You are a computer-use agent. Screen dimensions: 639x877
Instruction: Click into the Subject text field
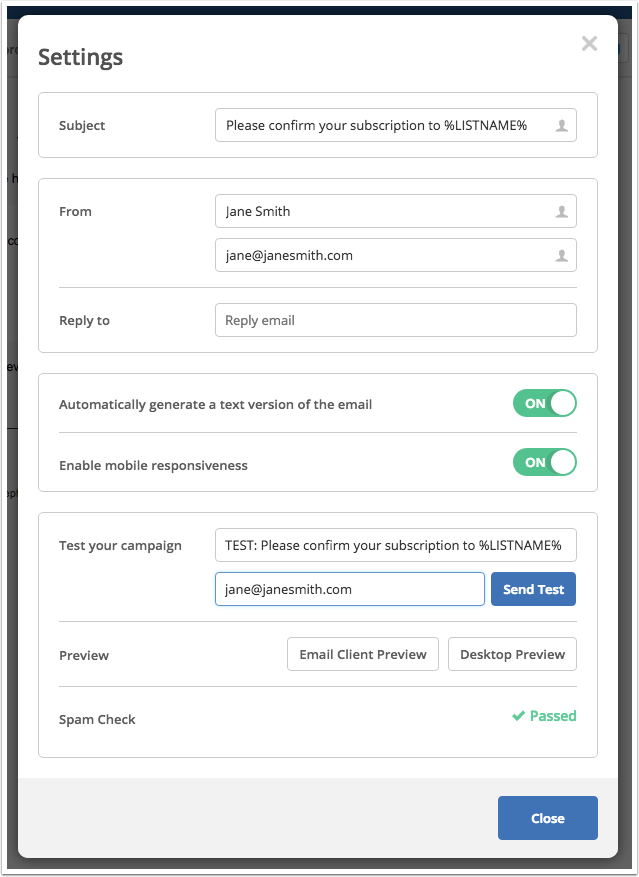click(x=396, y=125)
